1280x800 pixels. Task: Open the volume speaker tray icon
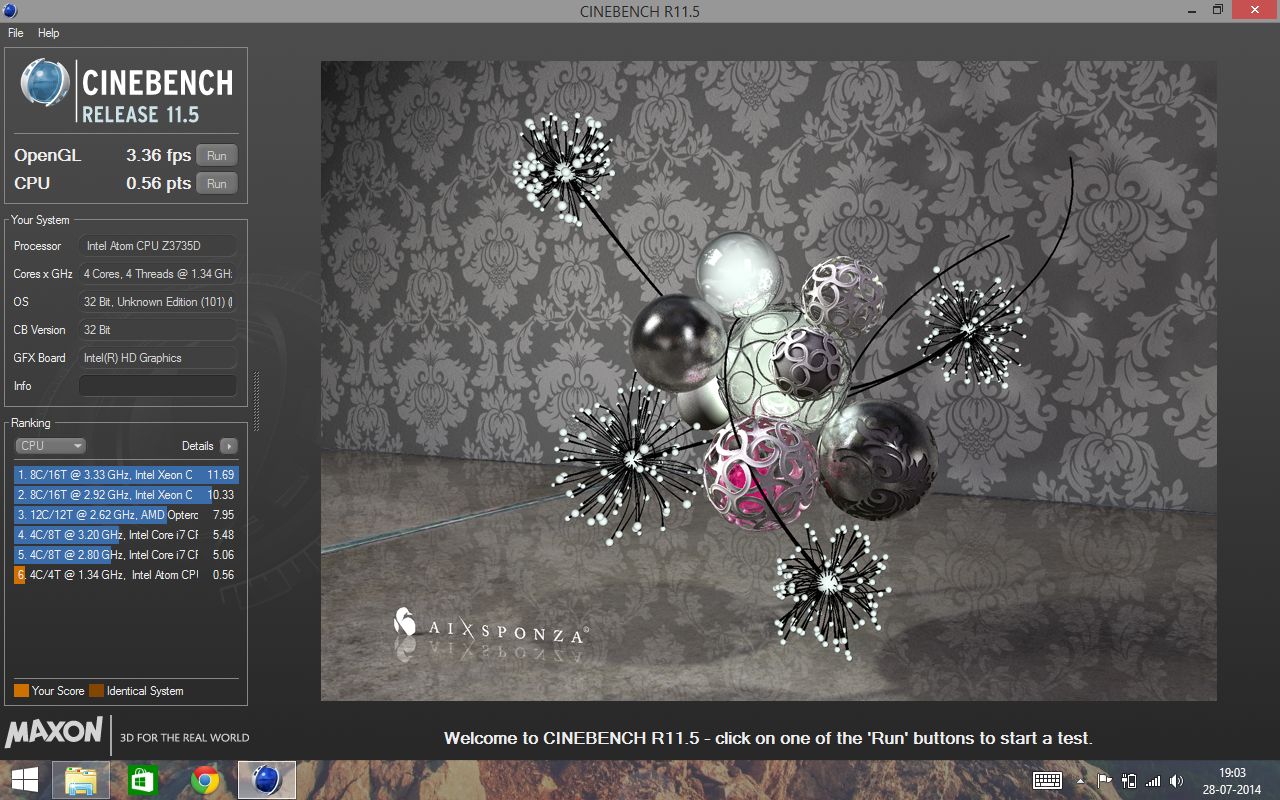click(1177, 780)
